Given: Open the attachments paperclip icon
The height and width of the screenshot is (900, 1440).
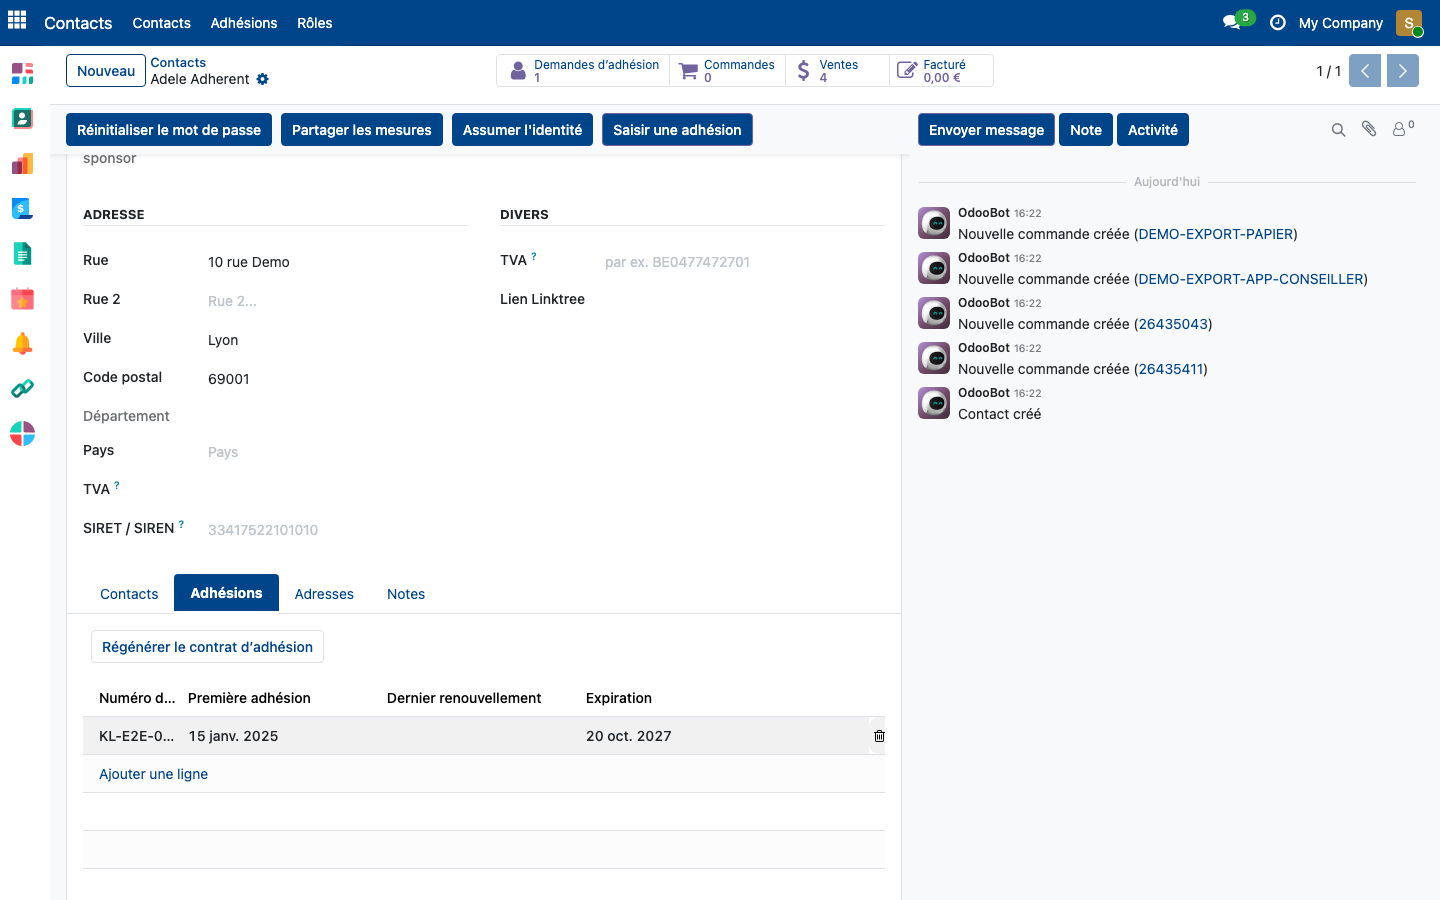Looking at the screenshot, I should [x=1369, y=129].
